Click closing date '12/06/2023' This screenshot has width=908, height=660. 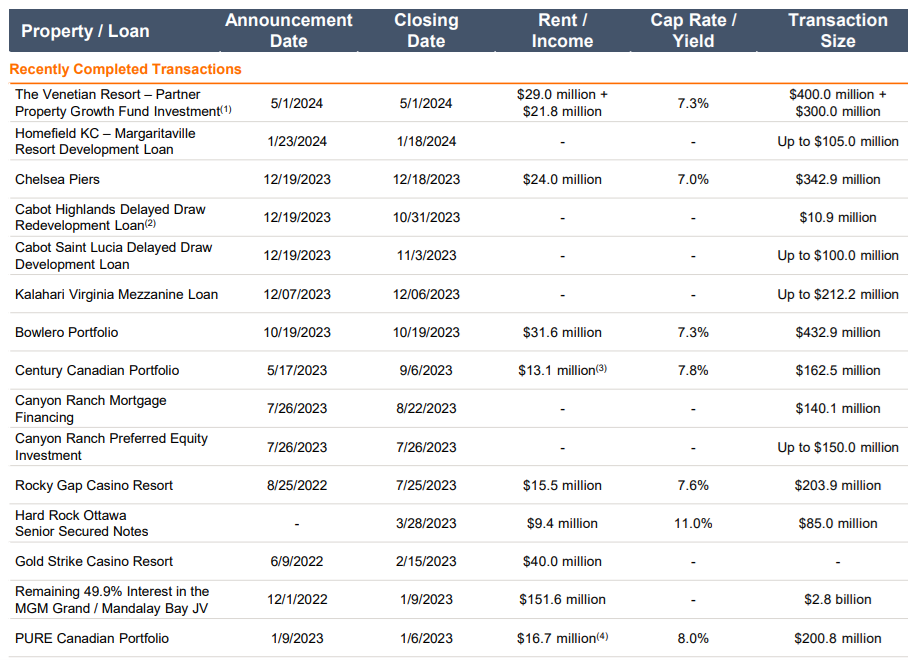pyautogui.click(x=426, y=294)
